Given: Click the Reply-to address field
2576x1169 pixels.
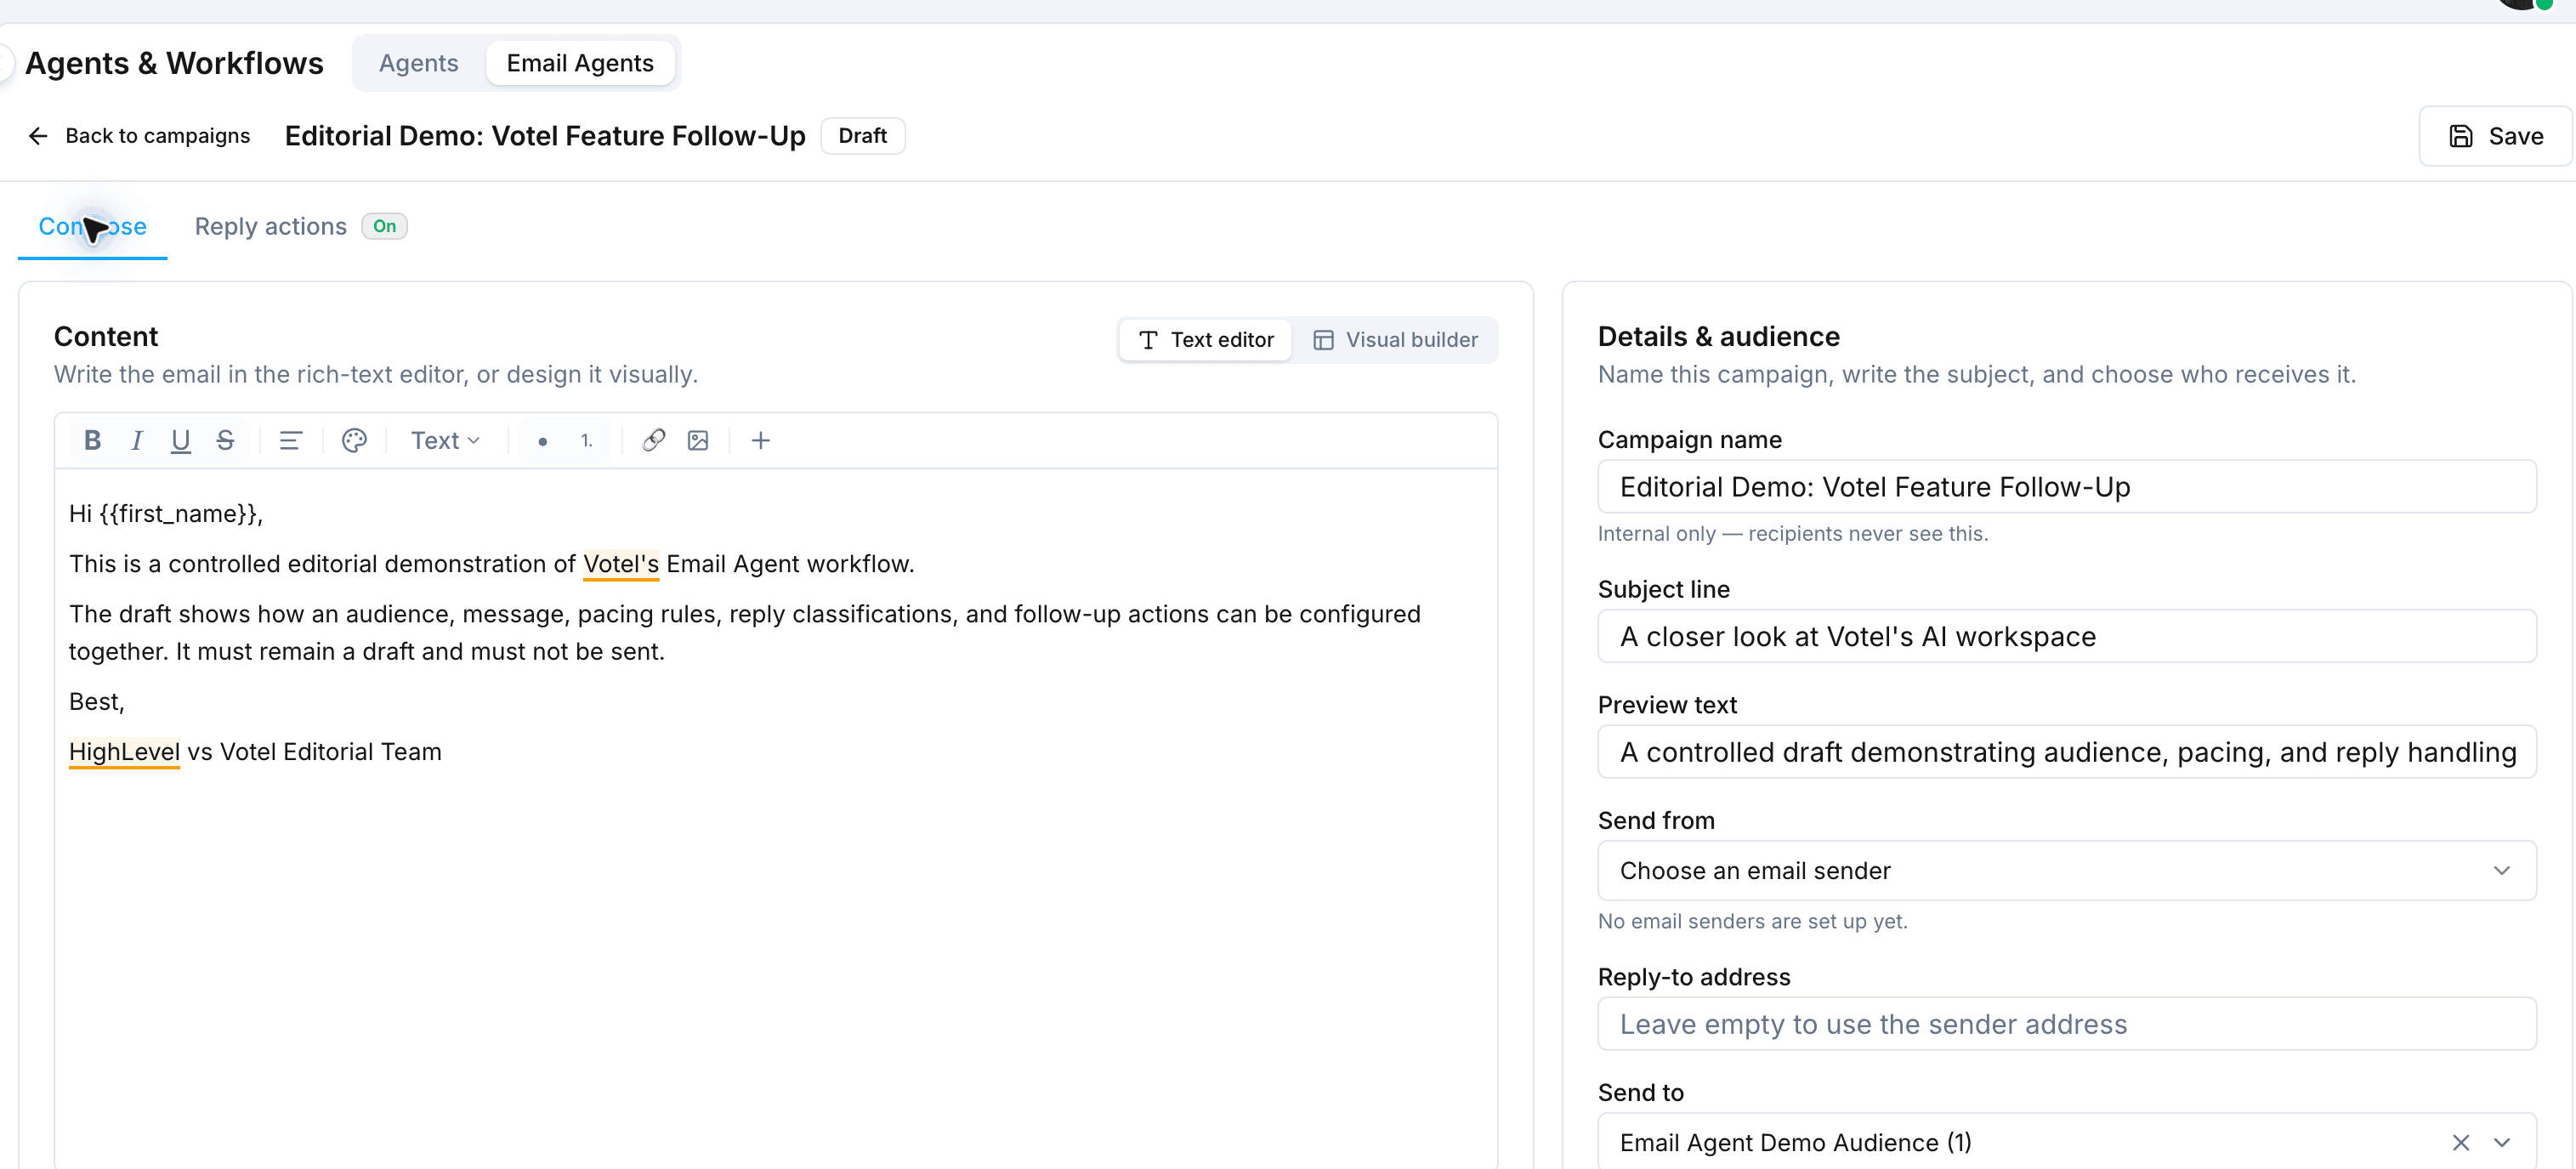Looking at the screenshot, I should point(2066,1024).
